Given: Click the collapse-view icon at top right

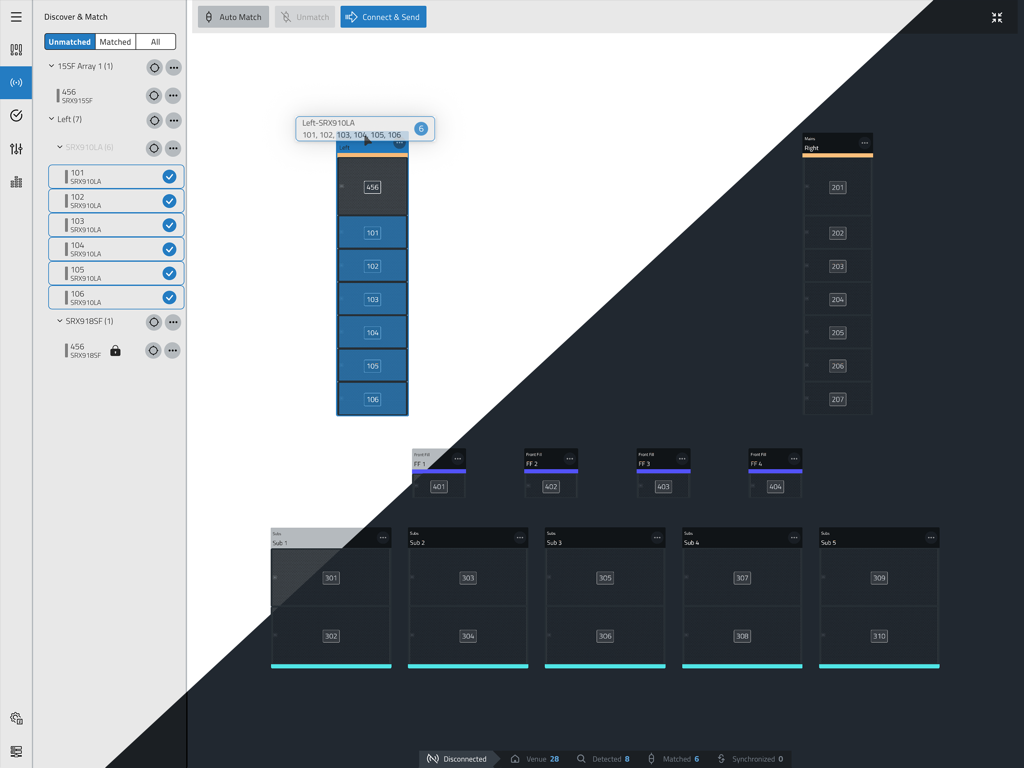Looking at the screenshot, I should pyautogui.click(x=997, y=17).
